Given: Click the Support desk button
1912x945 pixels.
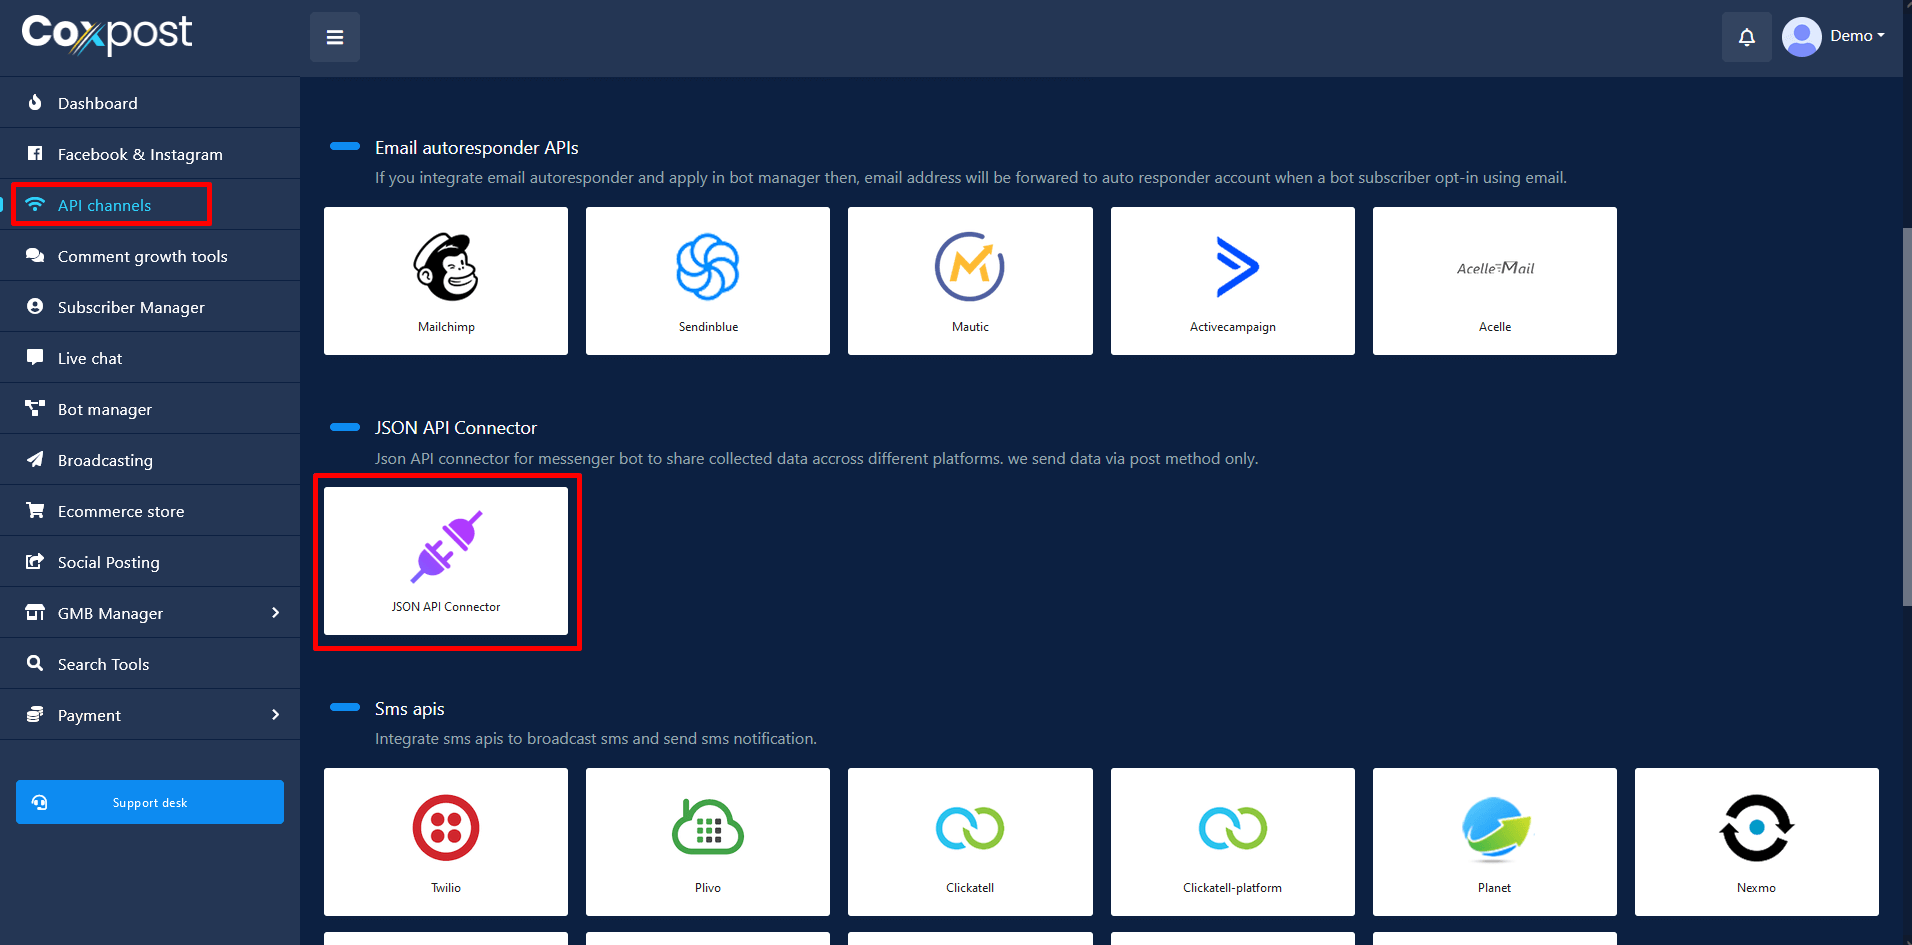Looking at the screenshot, I should (150, 802).
